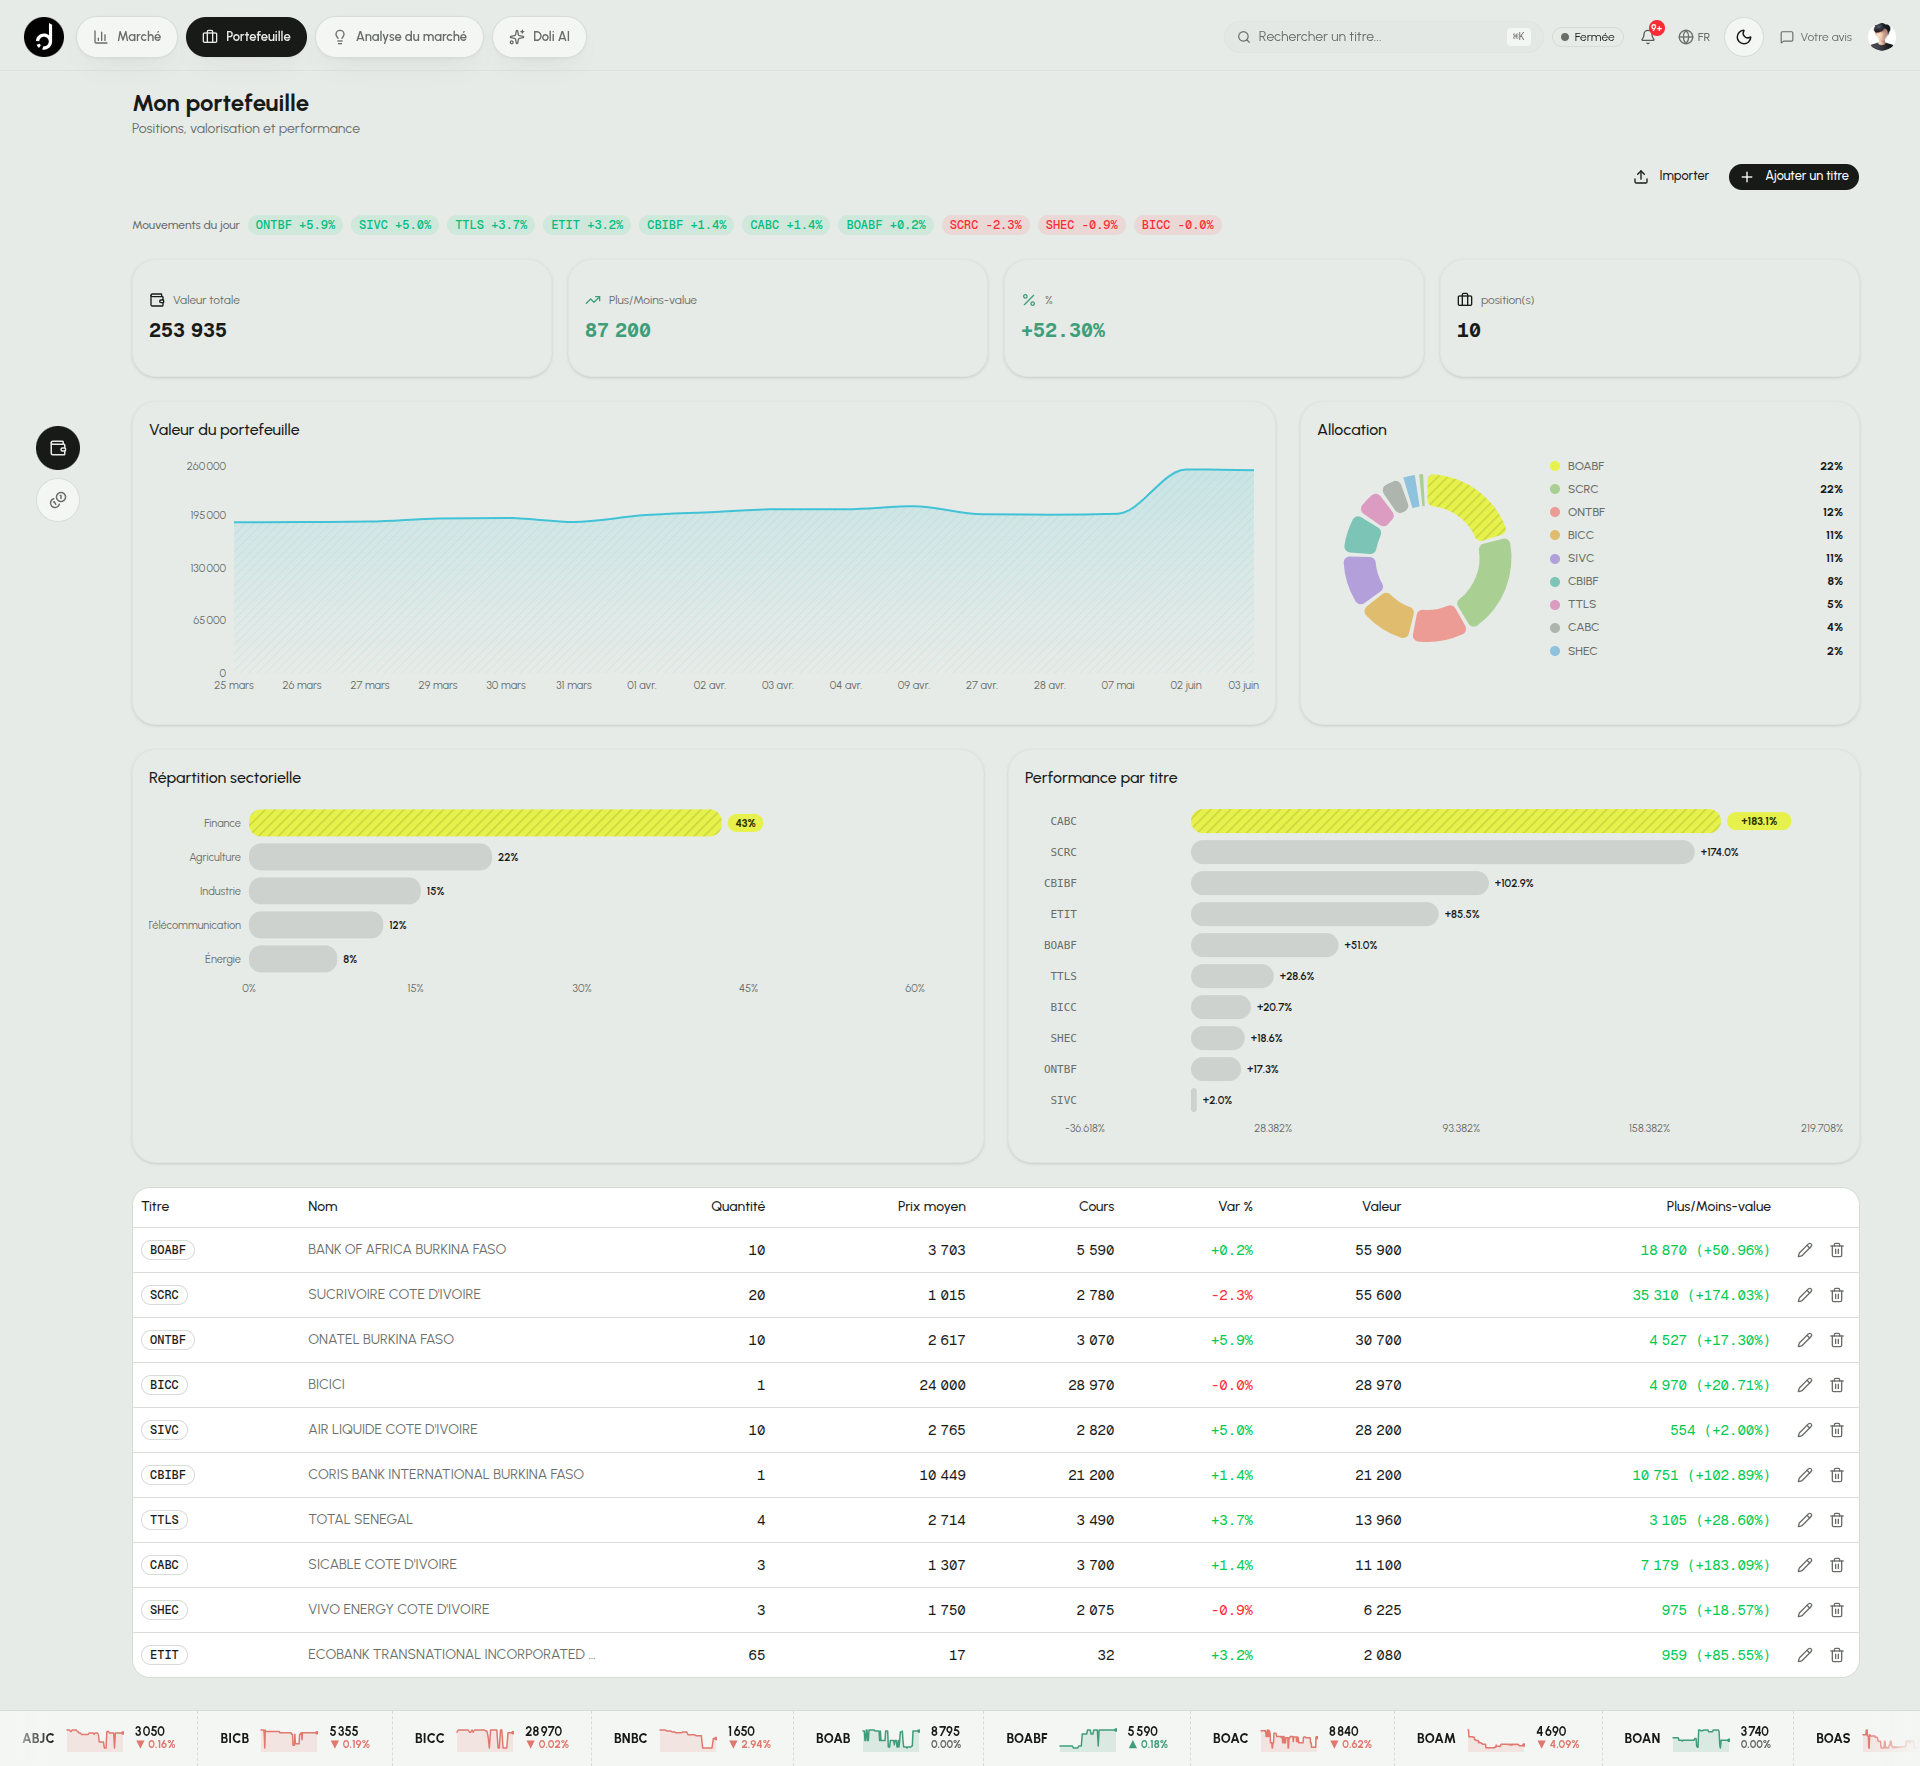Delete the SCRC position with trash icon
The width and height of the screenshot is (1920, 1766).
[x=1837, y=1295]
